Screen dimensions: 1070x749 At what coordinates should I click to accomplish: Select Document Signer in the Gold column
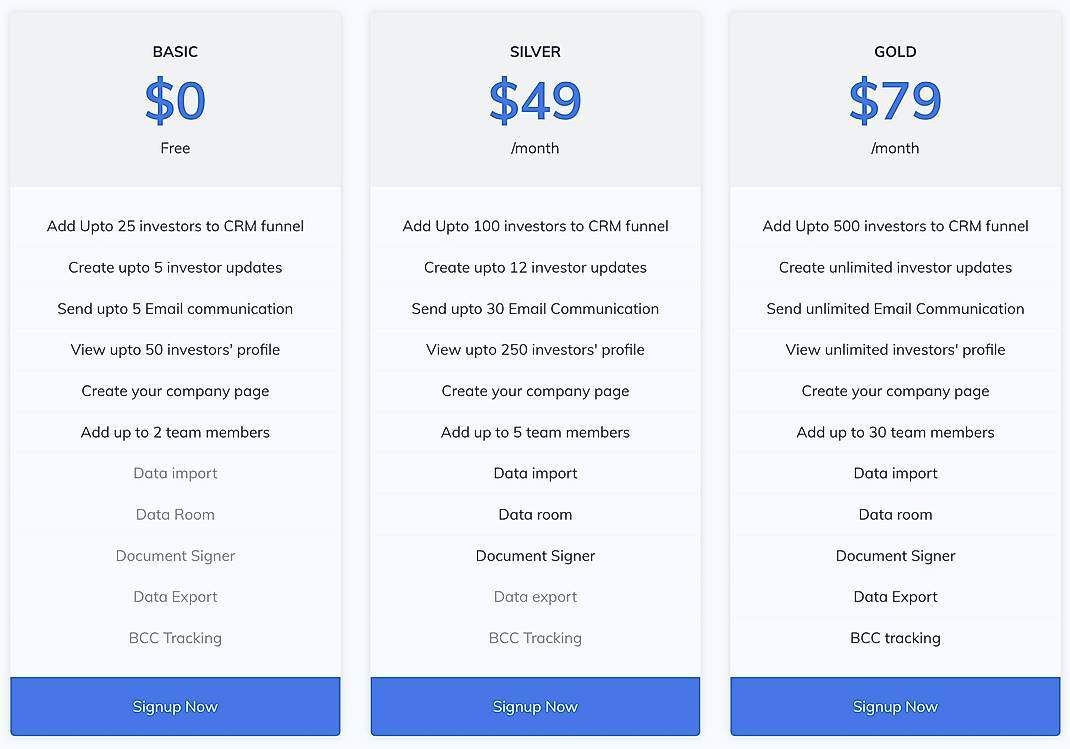point(895,555)
